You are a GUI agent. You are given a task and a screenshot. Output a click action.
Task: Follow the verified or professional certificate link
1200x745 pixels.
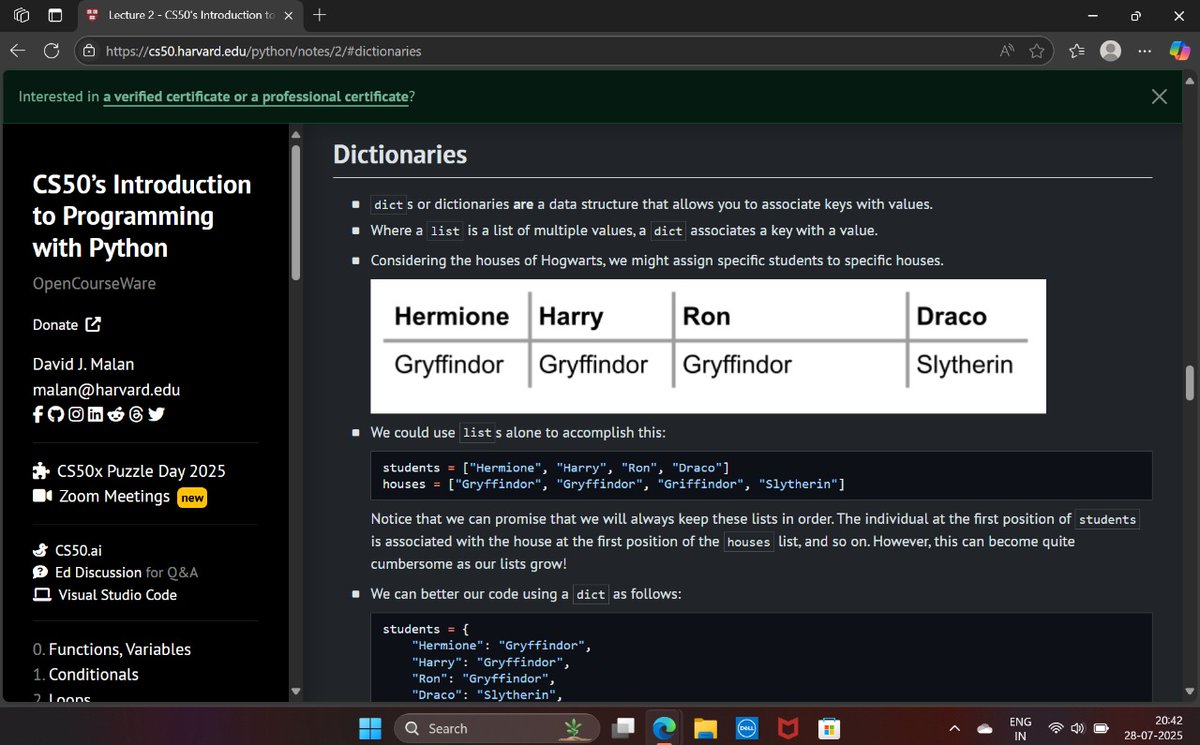255,97
